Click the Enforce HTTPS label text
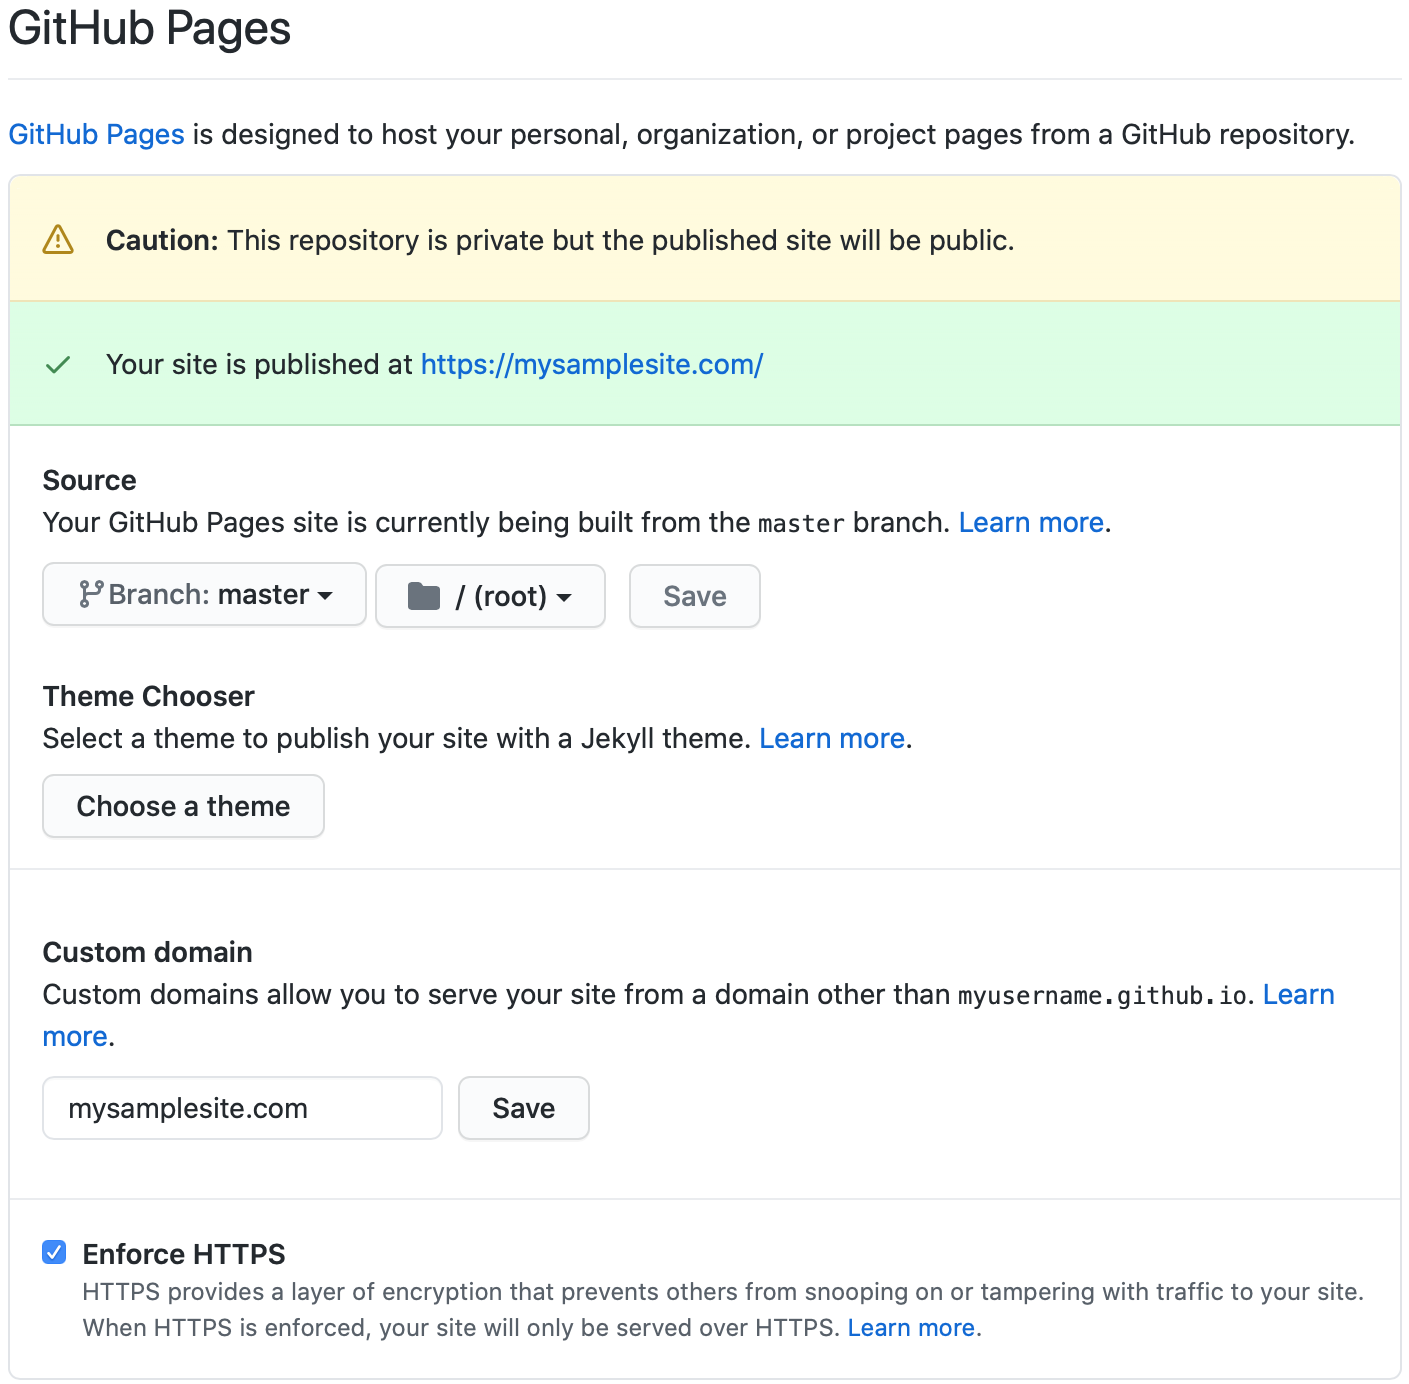The height and width of the screenshot is (1384, 1409). [184, 1254]
